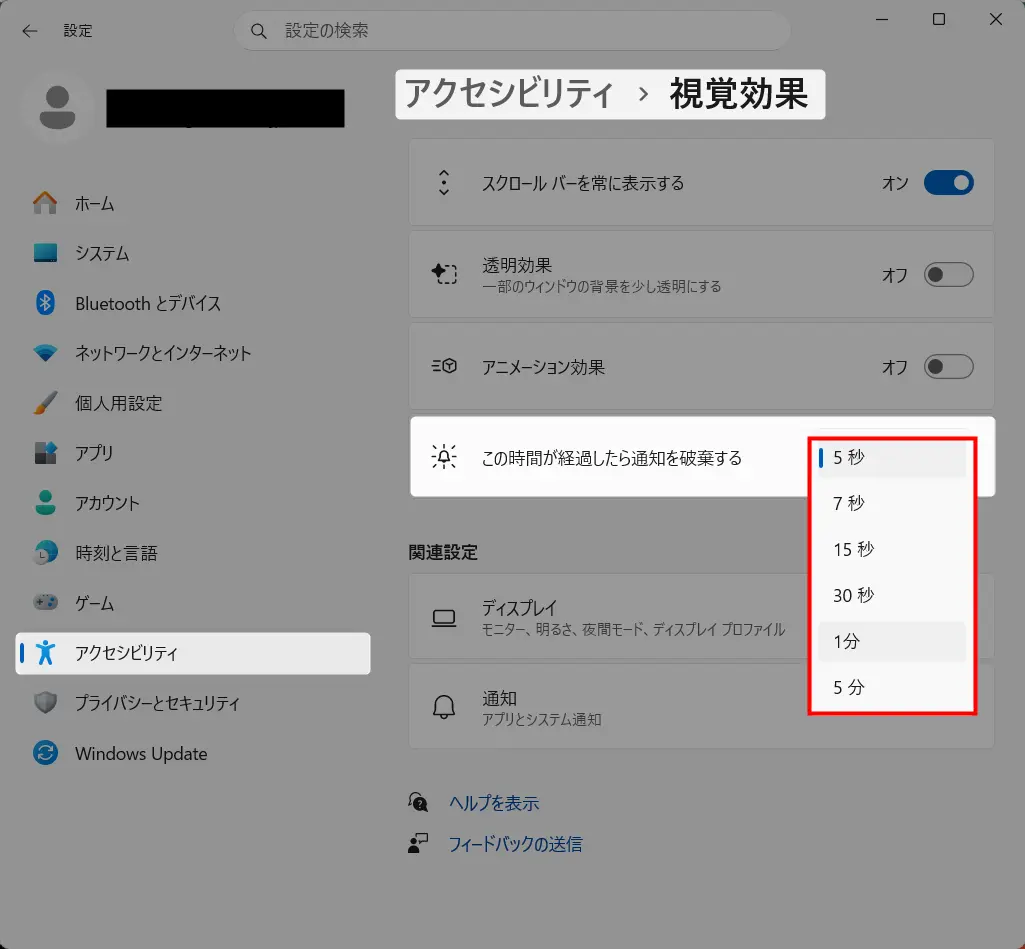Open ゲーム settings

193,602
